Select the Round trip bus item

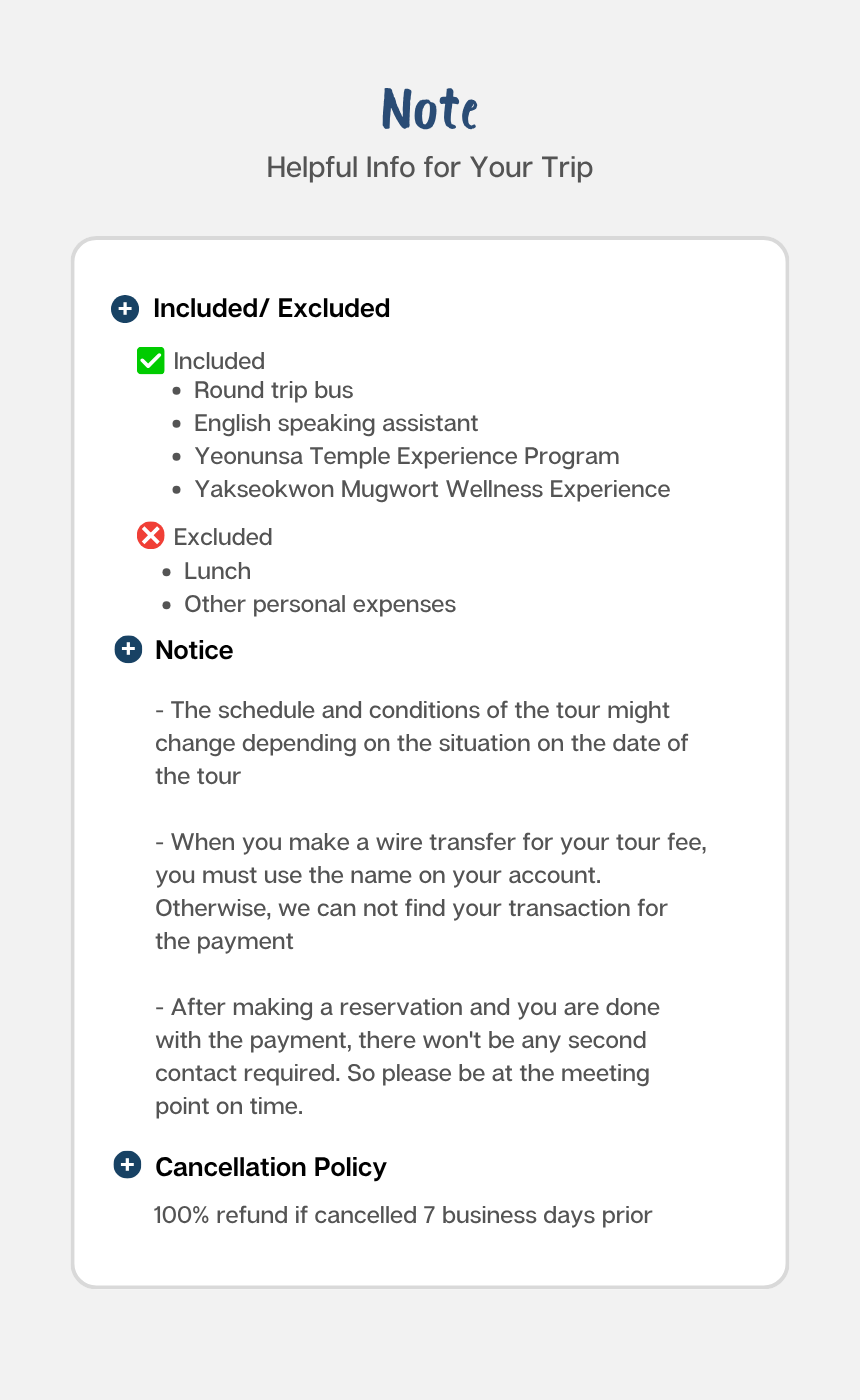click(x=273, y=390)
